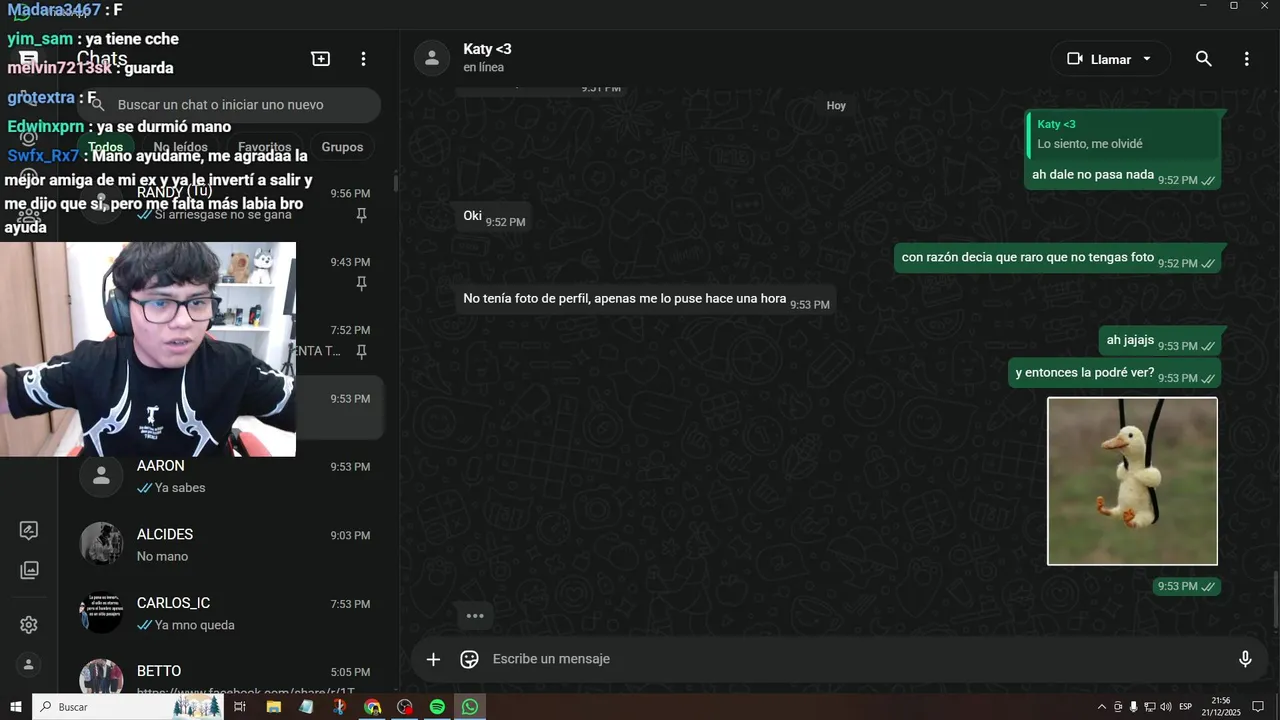The width and height of the screenshot is (1280, 720).
Task: Select the Favoritos filter tab
Action: click(264, 147)
